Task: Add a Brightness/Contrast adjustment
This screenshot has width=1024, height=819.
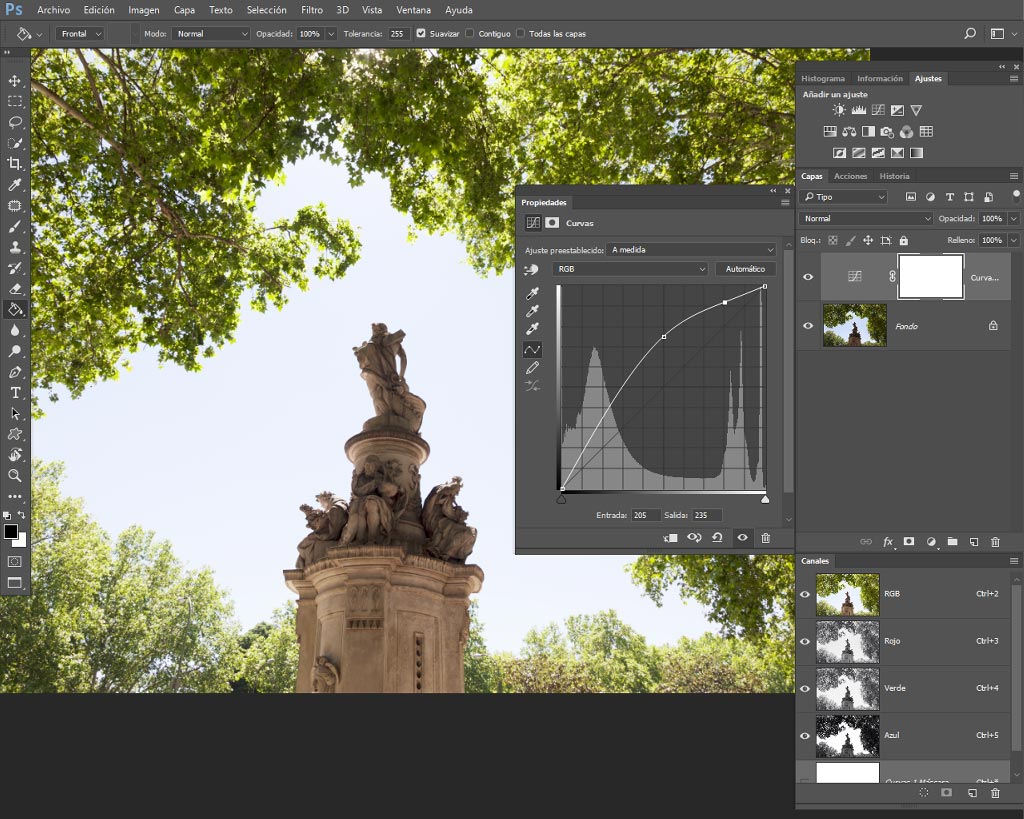Action: point(839,110)
